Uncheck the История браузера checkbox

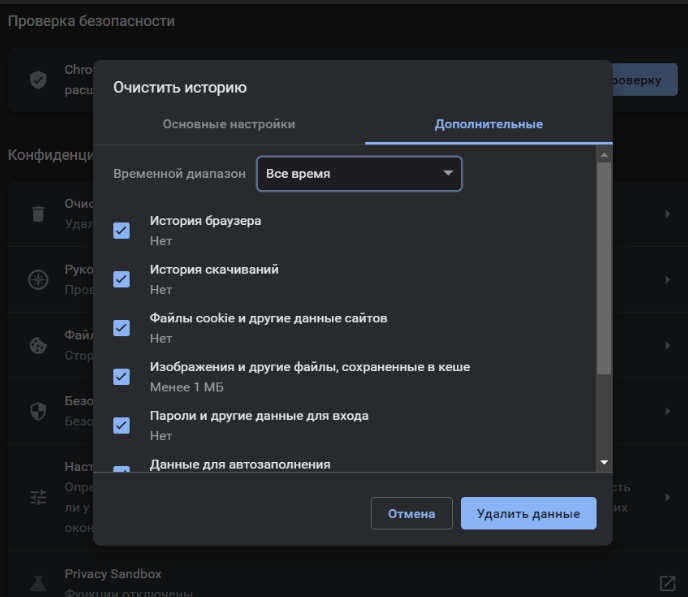coord(122,231)
